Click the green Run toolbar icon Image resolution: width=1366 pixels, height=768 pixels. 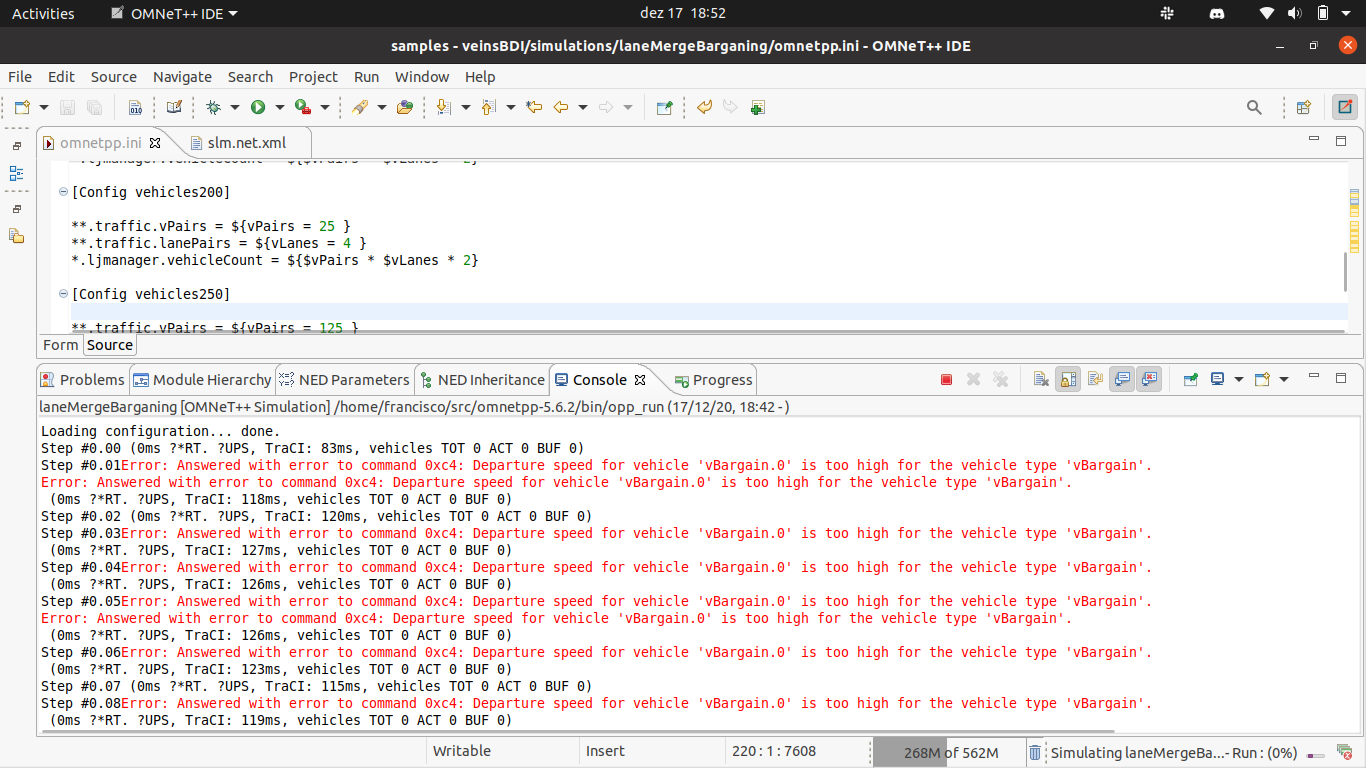point(258,107)
